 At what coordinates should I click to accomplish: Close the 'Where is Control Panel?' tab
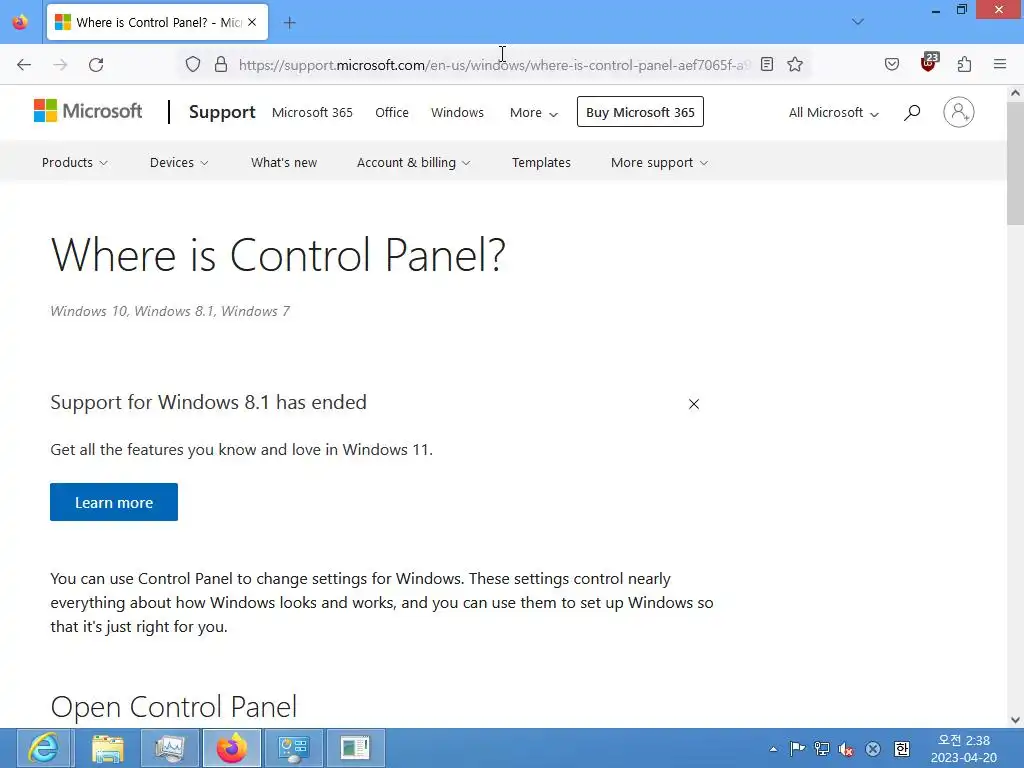252,22
